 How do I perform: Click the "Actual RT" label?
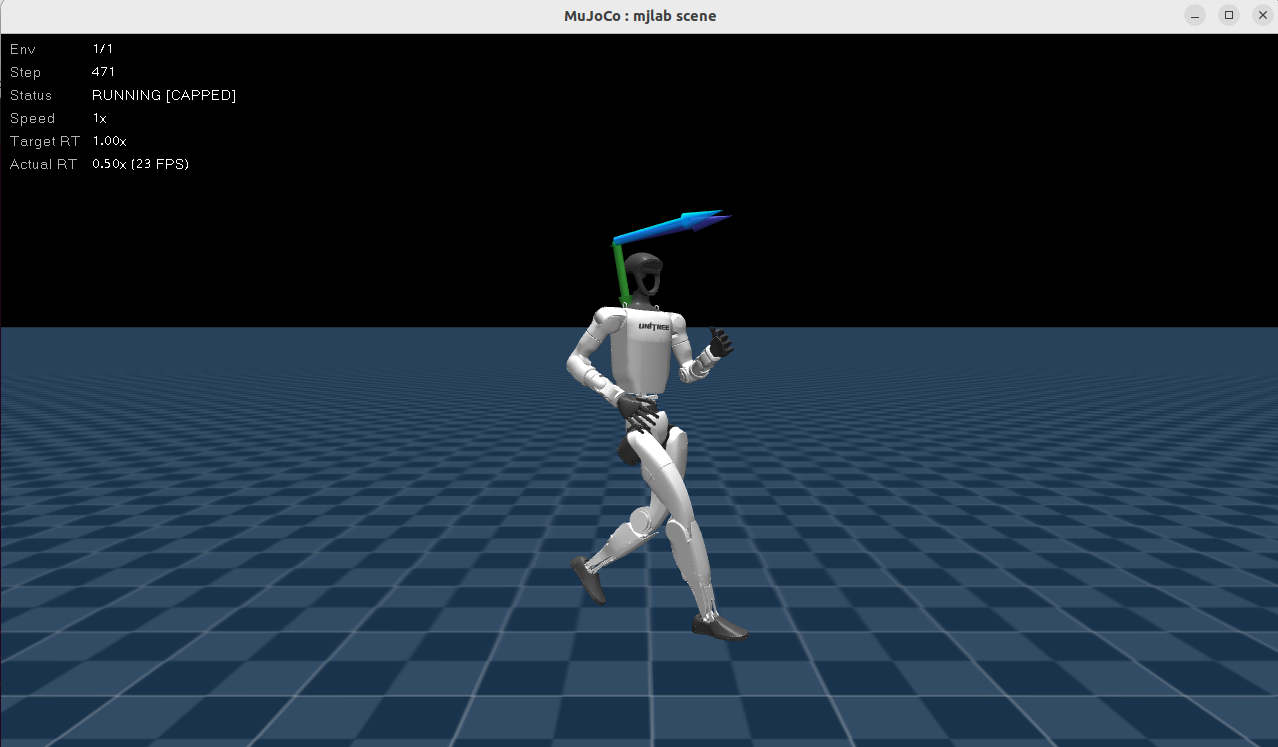pos(44,164)
